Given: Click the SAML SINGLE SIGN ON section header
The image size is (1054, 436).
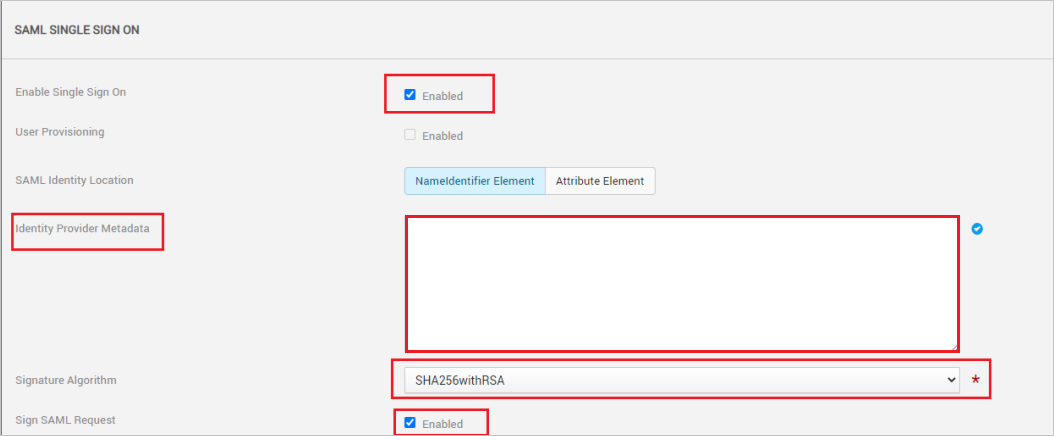Looking at the screenshot, I should click(77, 30).
